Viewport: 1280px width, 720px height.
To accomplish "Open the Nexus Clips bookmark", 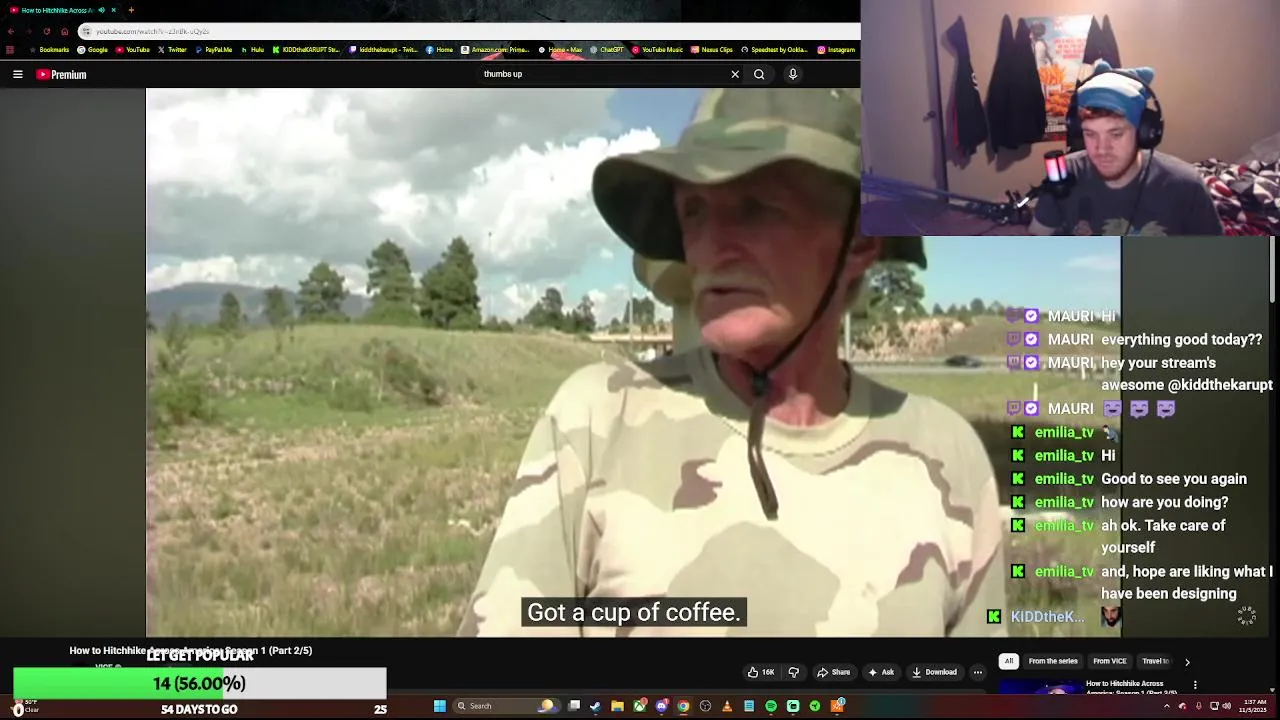I will pos(712,50).
